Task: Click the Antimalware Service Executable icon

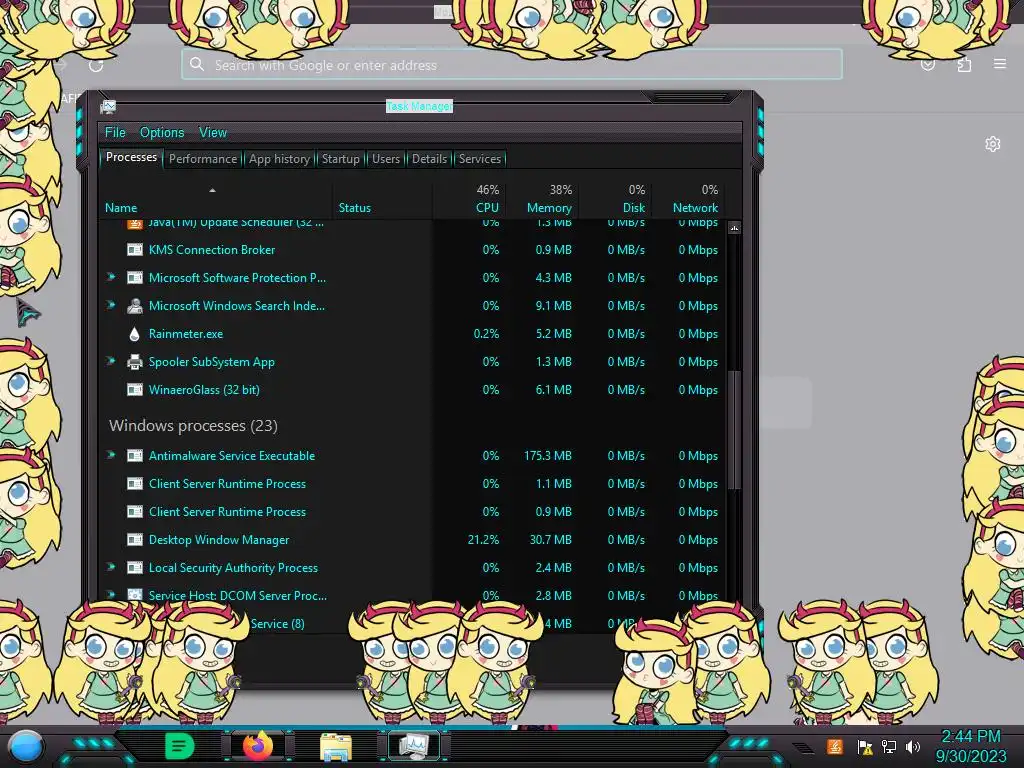Action: [135, 456]
